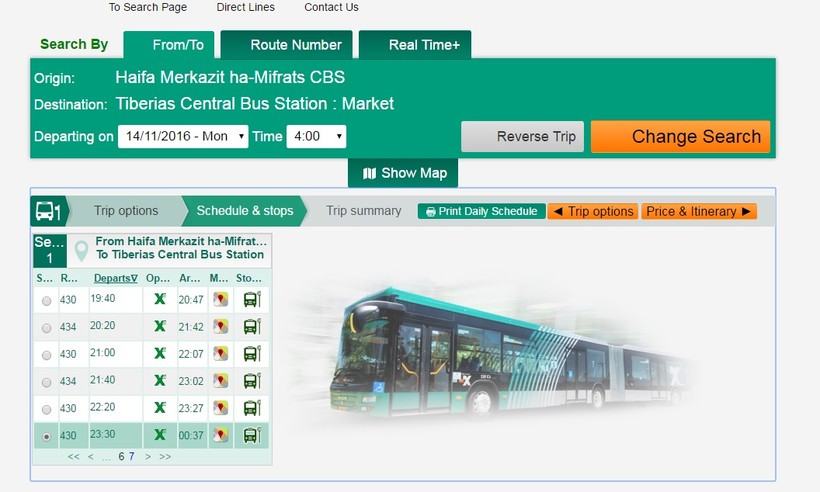Click the Reverse Trip button
The image size is (820, 492).
pos(522,137)
